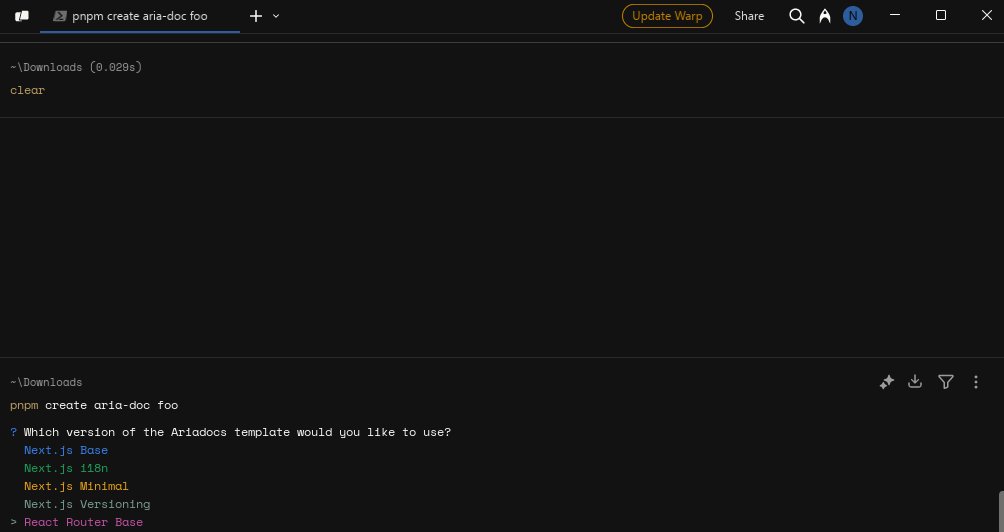Screen dimensions: 1004x532
Task: Expand the new tab options chevron
Action: [276, 16]
